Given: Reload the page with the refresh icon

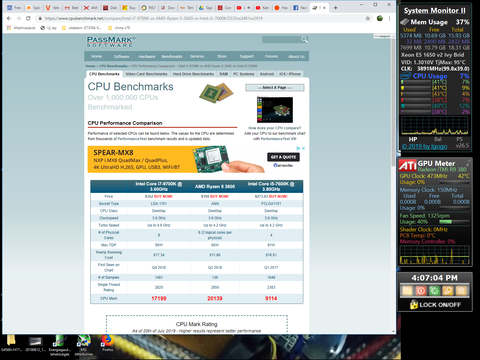Looking at the screenshot, I should pos(28,18).
